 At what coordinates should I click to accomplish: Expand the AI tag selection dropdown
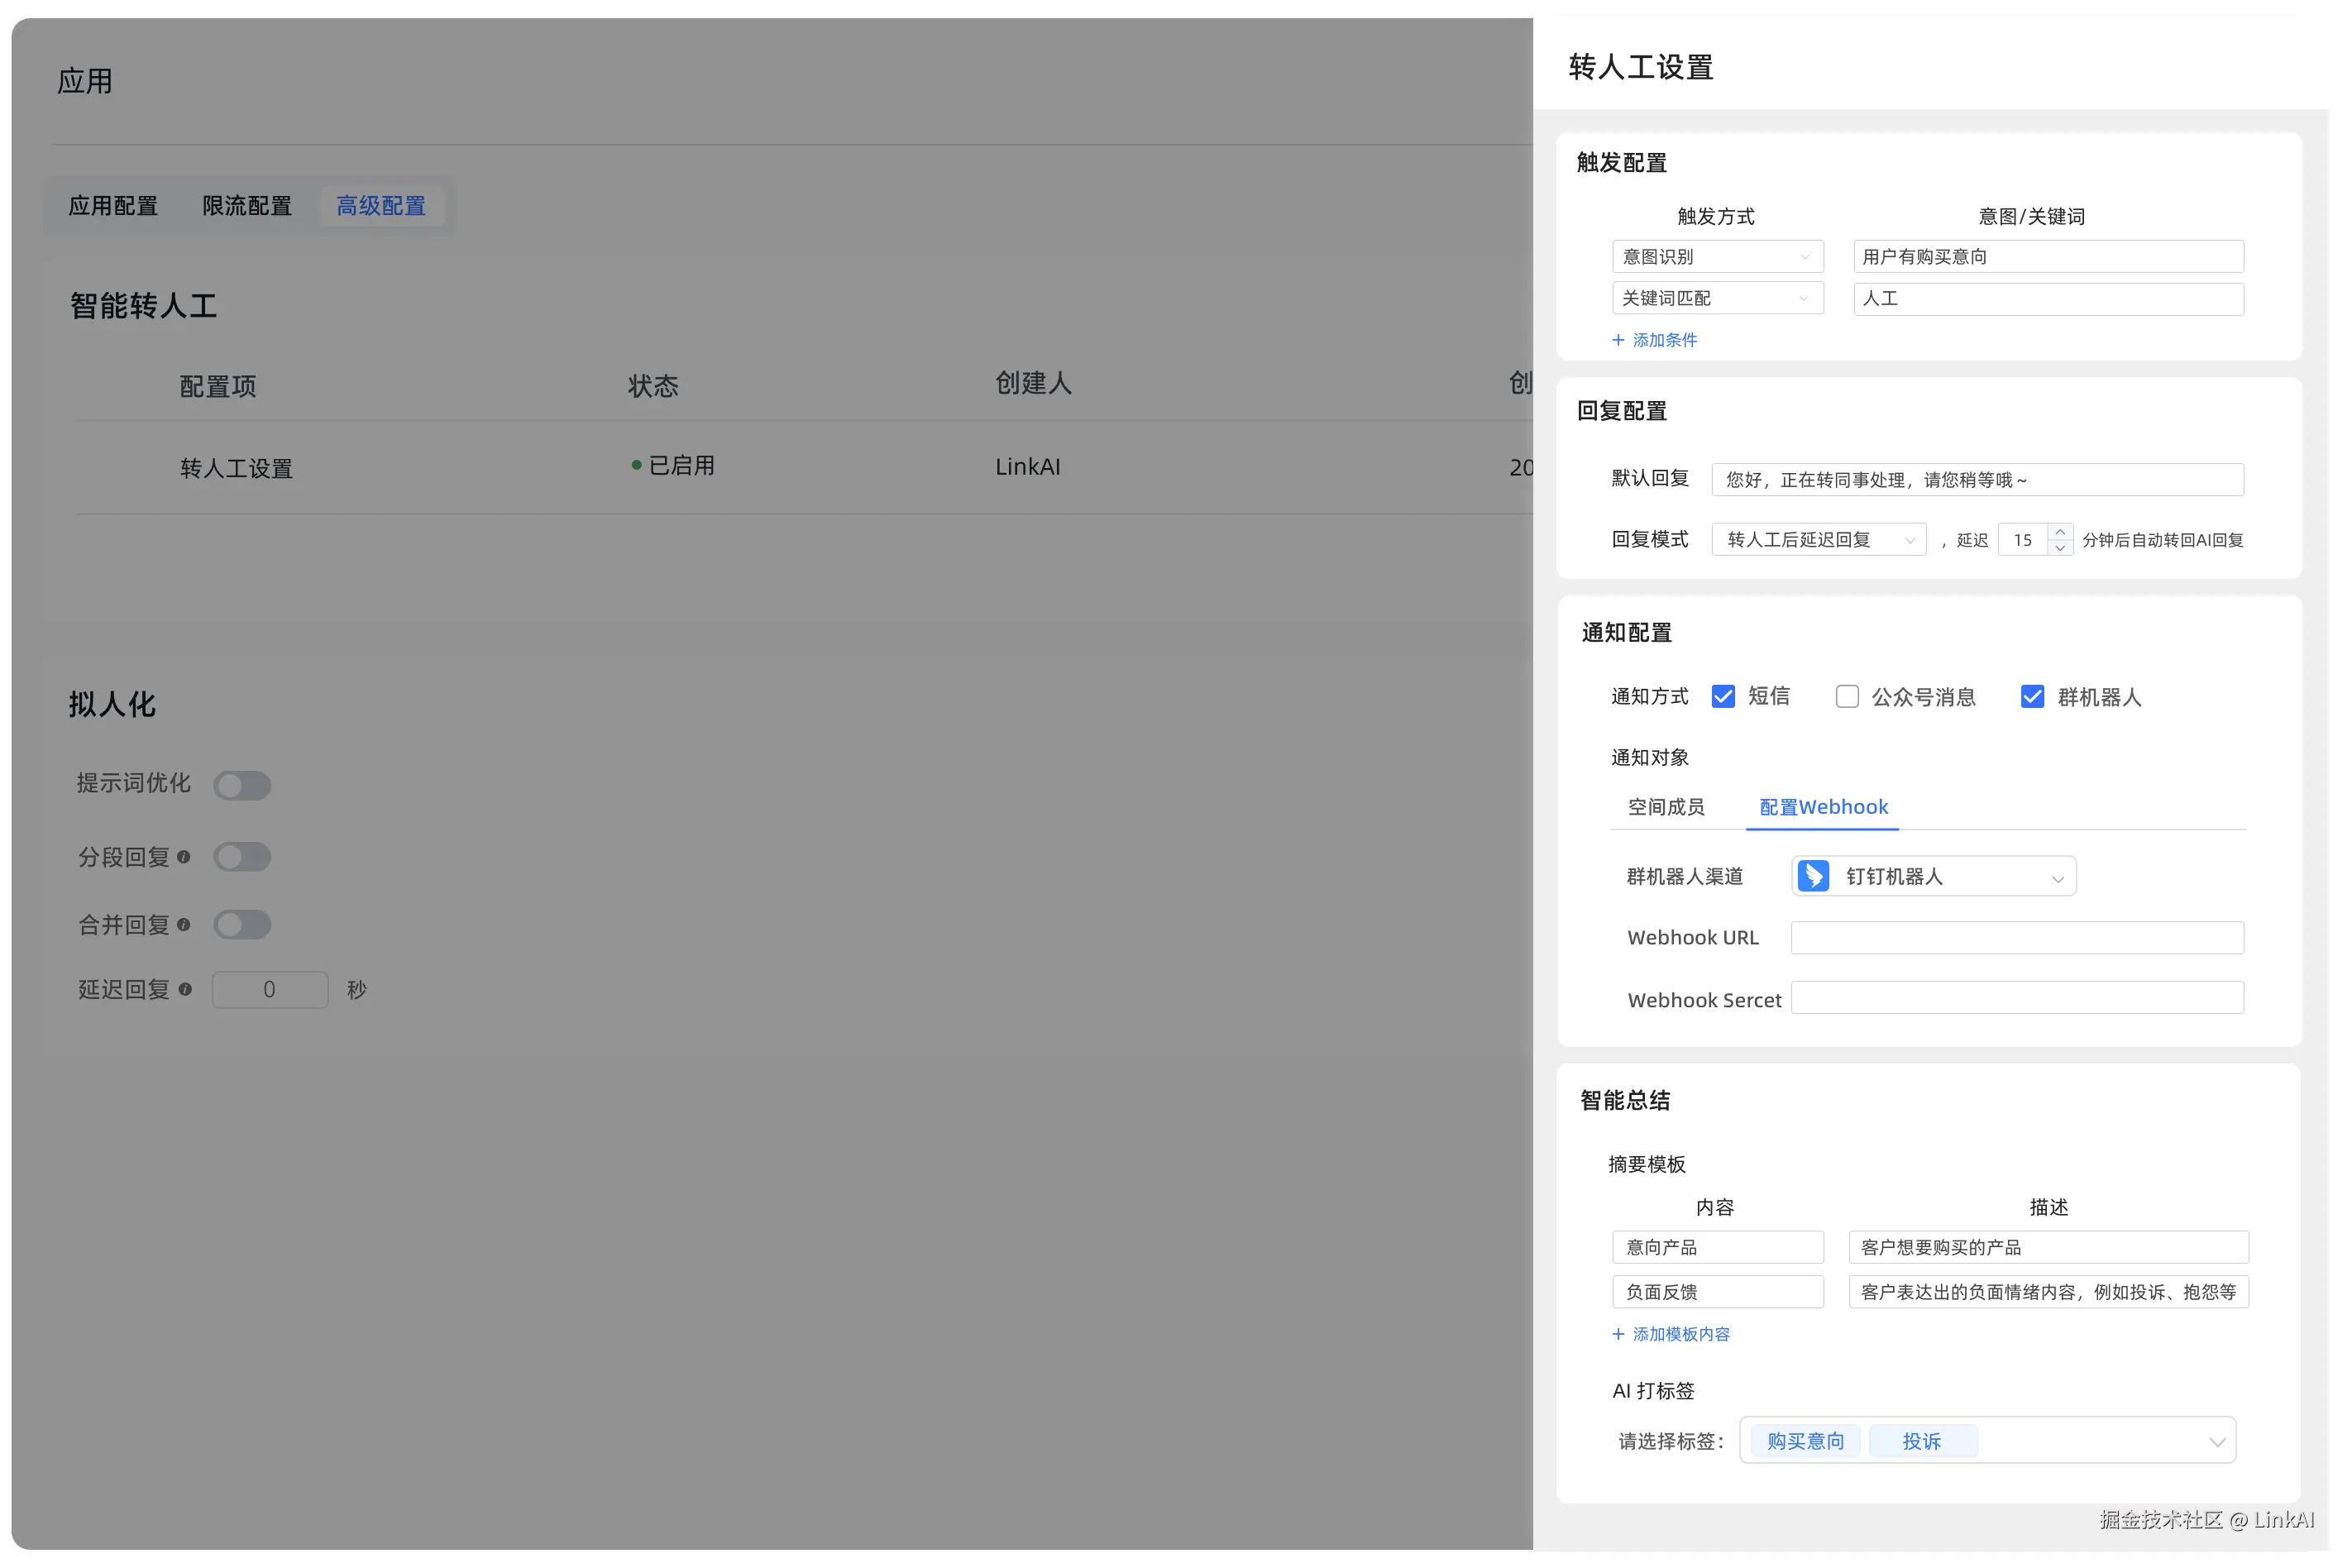click(2216, 1441)
